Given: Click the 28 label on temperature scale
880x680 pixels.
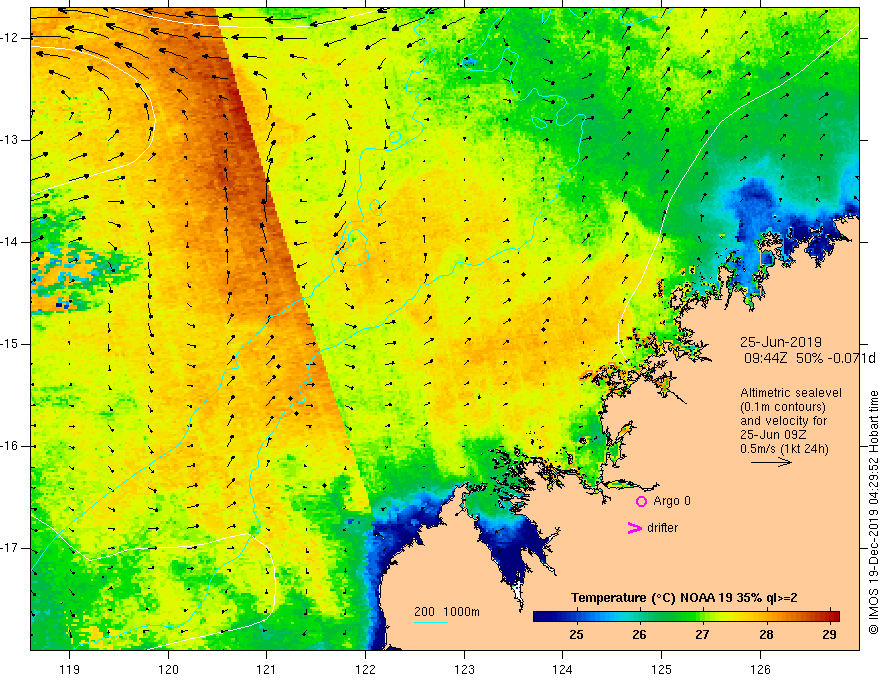Looking at the screenshot, I should (766, 635).
